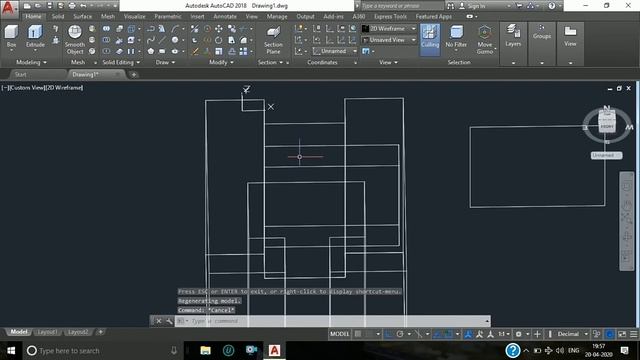Image resolution: width=640 pixels, height=360 pixels.
Task: Toggle grid display in status bar
Action: tap(358, 334)
